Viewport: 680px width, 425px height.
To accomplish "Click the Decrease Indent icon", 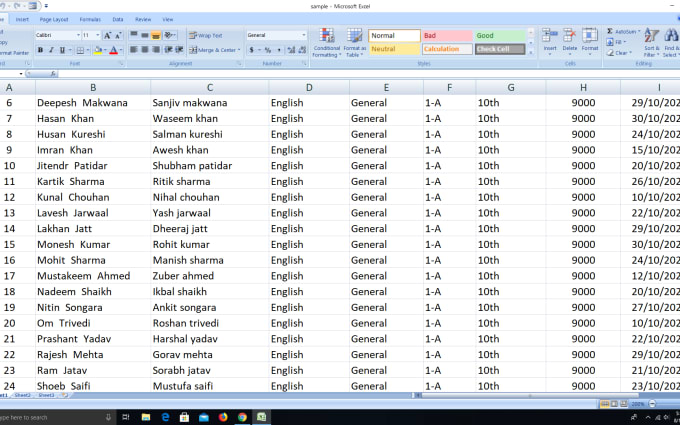I will pyautogui.click(x=169, y=50).
